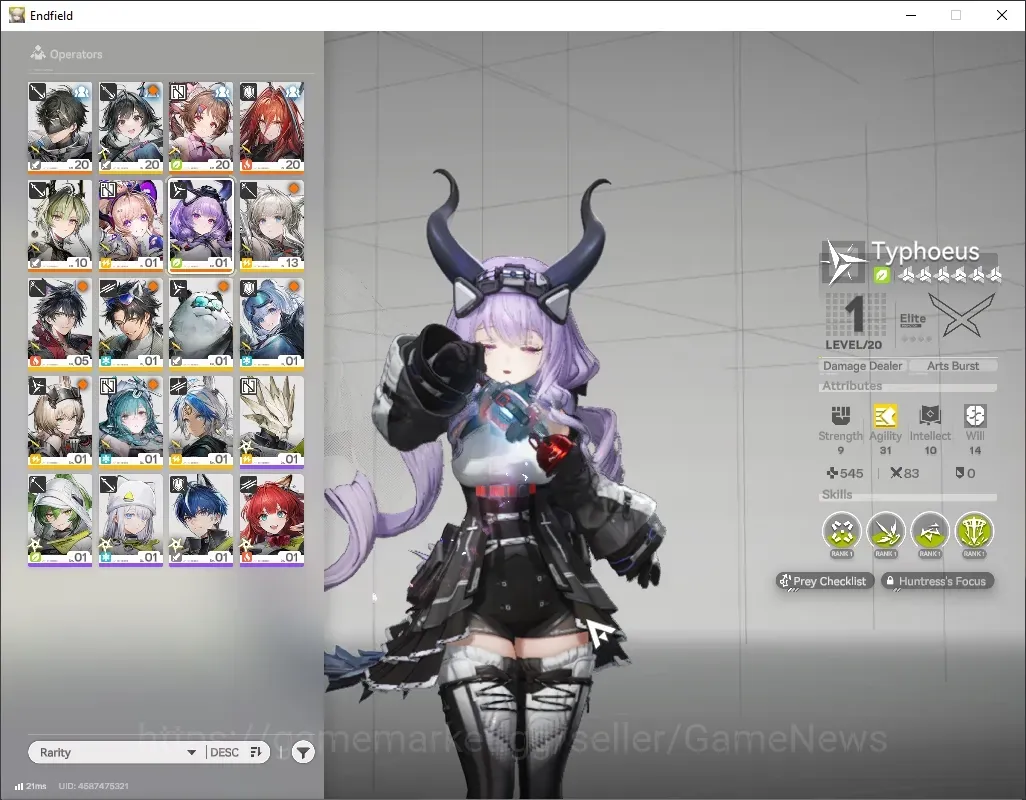Select the fourth bright green skill icon

974,531
